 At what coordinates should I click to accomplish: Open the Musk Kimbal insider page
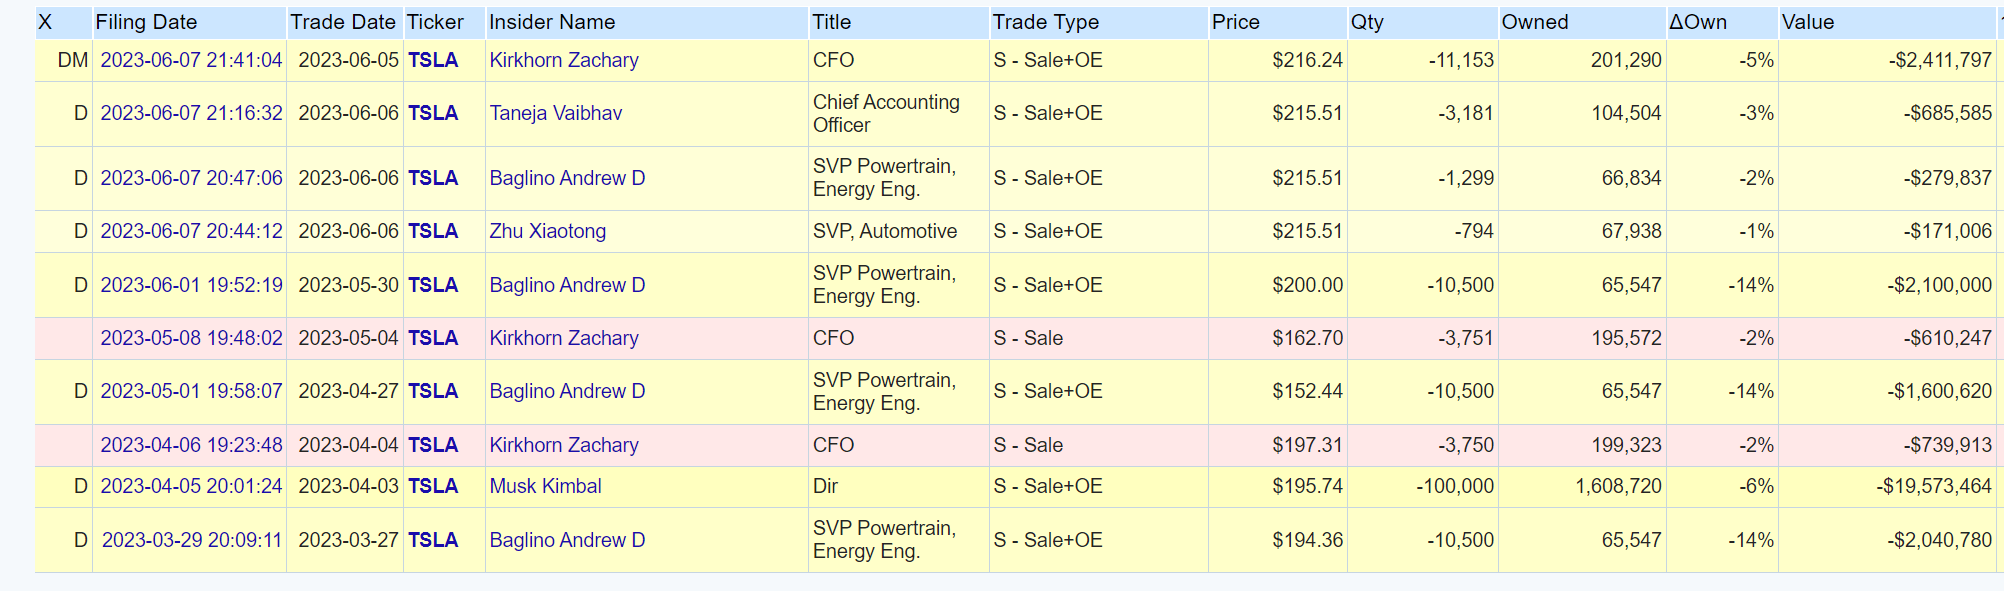click(x=545, y=486)
